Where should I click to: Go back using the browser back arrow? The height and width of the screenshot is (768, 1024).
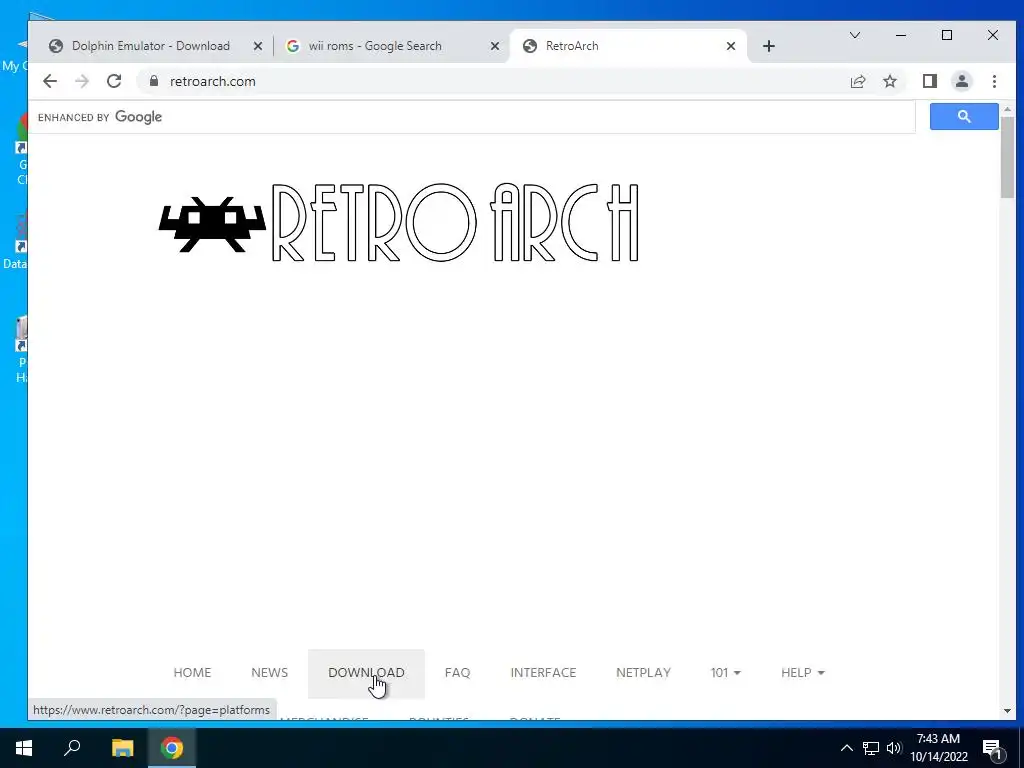[50, 81]
